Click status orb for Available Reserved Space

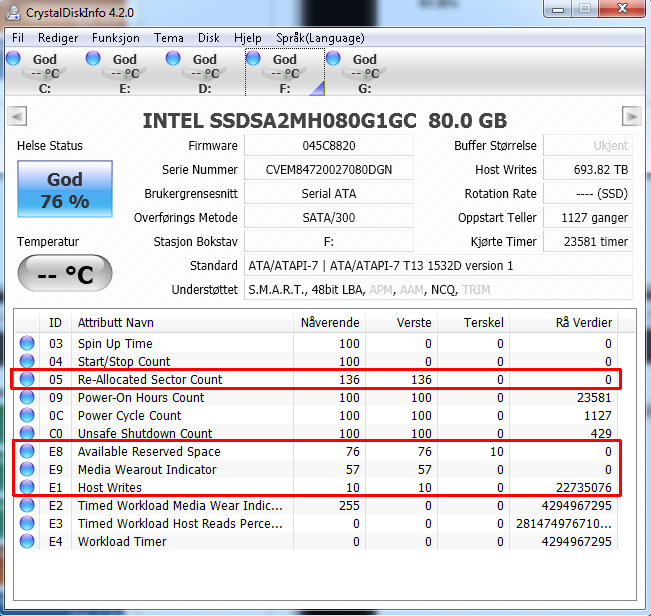click(x=27, y=451)
